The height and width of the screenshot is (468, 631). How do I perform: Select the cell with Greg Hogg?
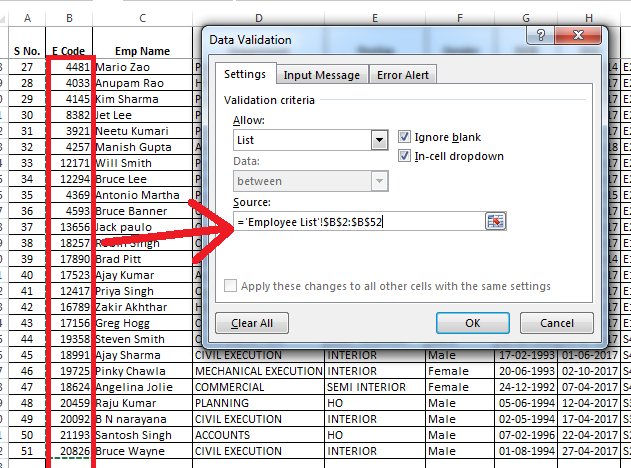142,323
